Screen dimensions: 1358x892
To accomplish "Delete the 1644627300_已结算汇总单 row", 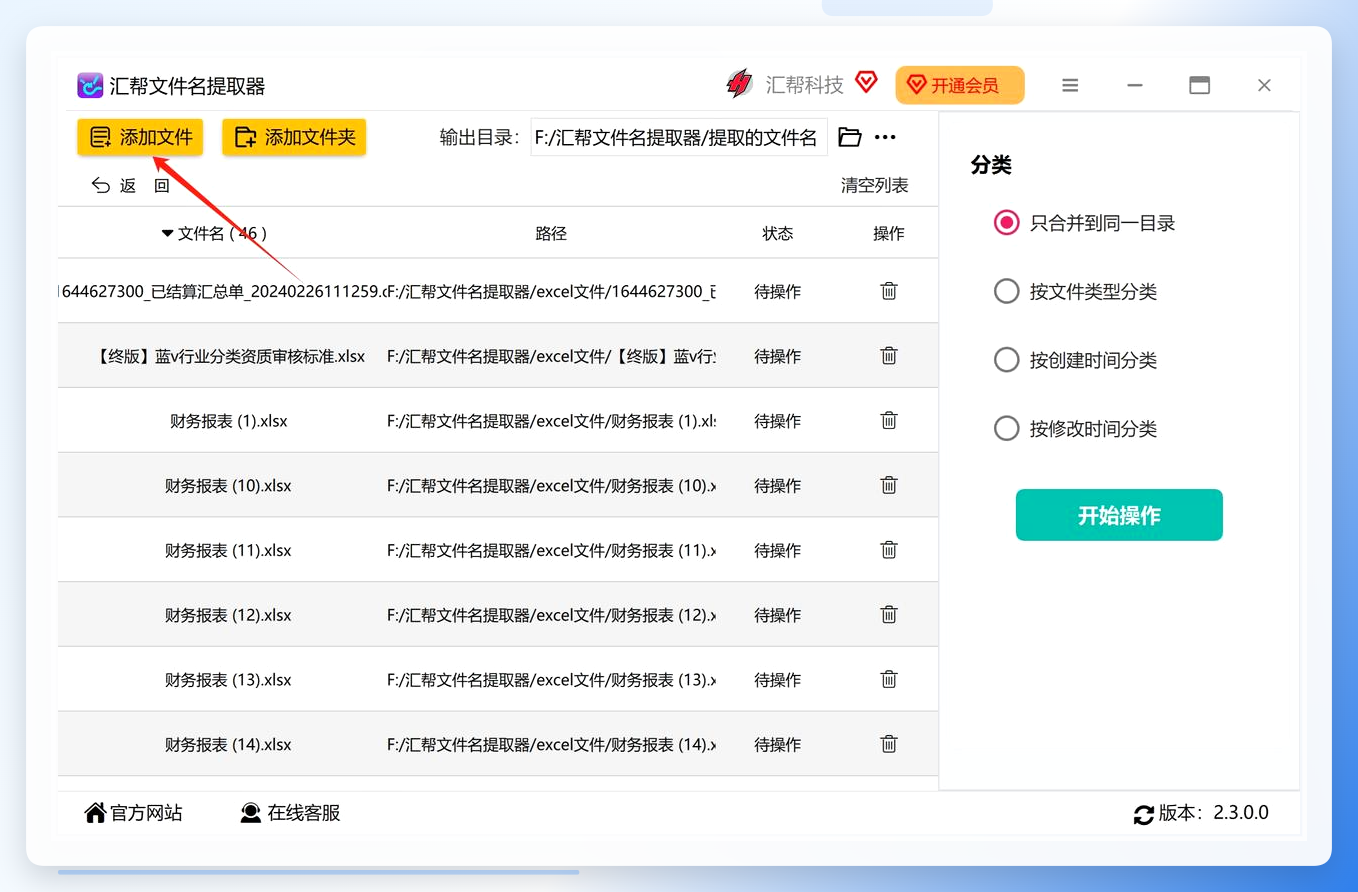I will [888, 291].
